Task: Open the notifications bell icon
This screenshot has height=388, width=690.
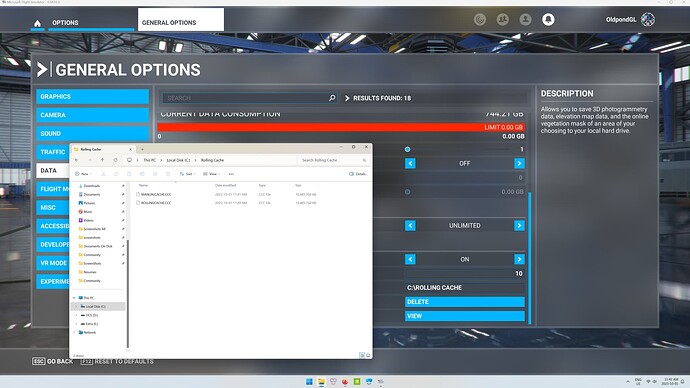Action: pyautogui.click(x=548, y=19)
